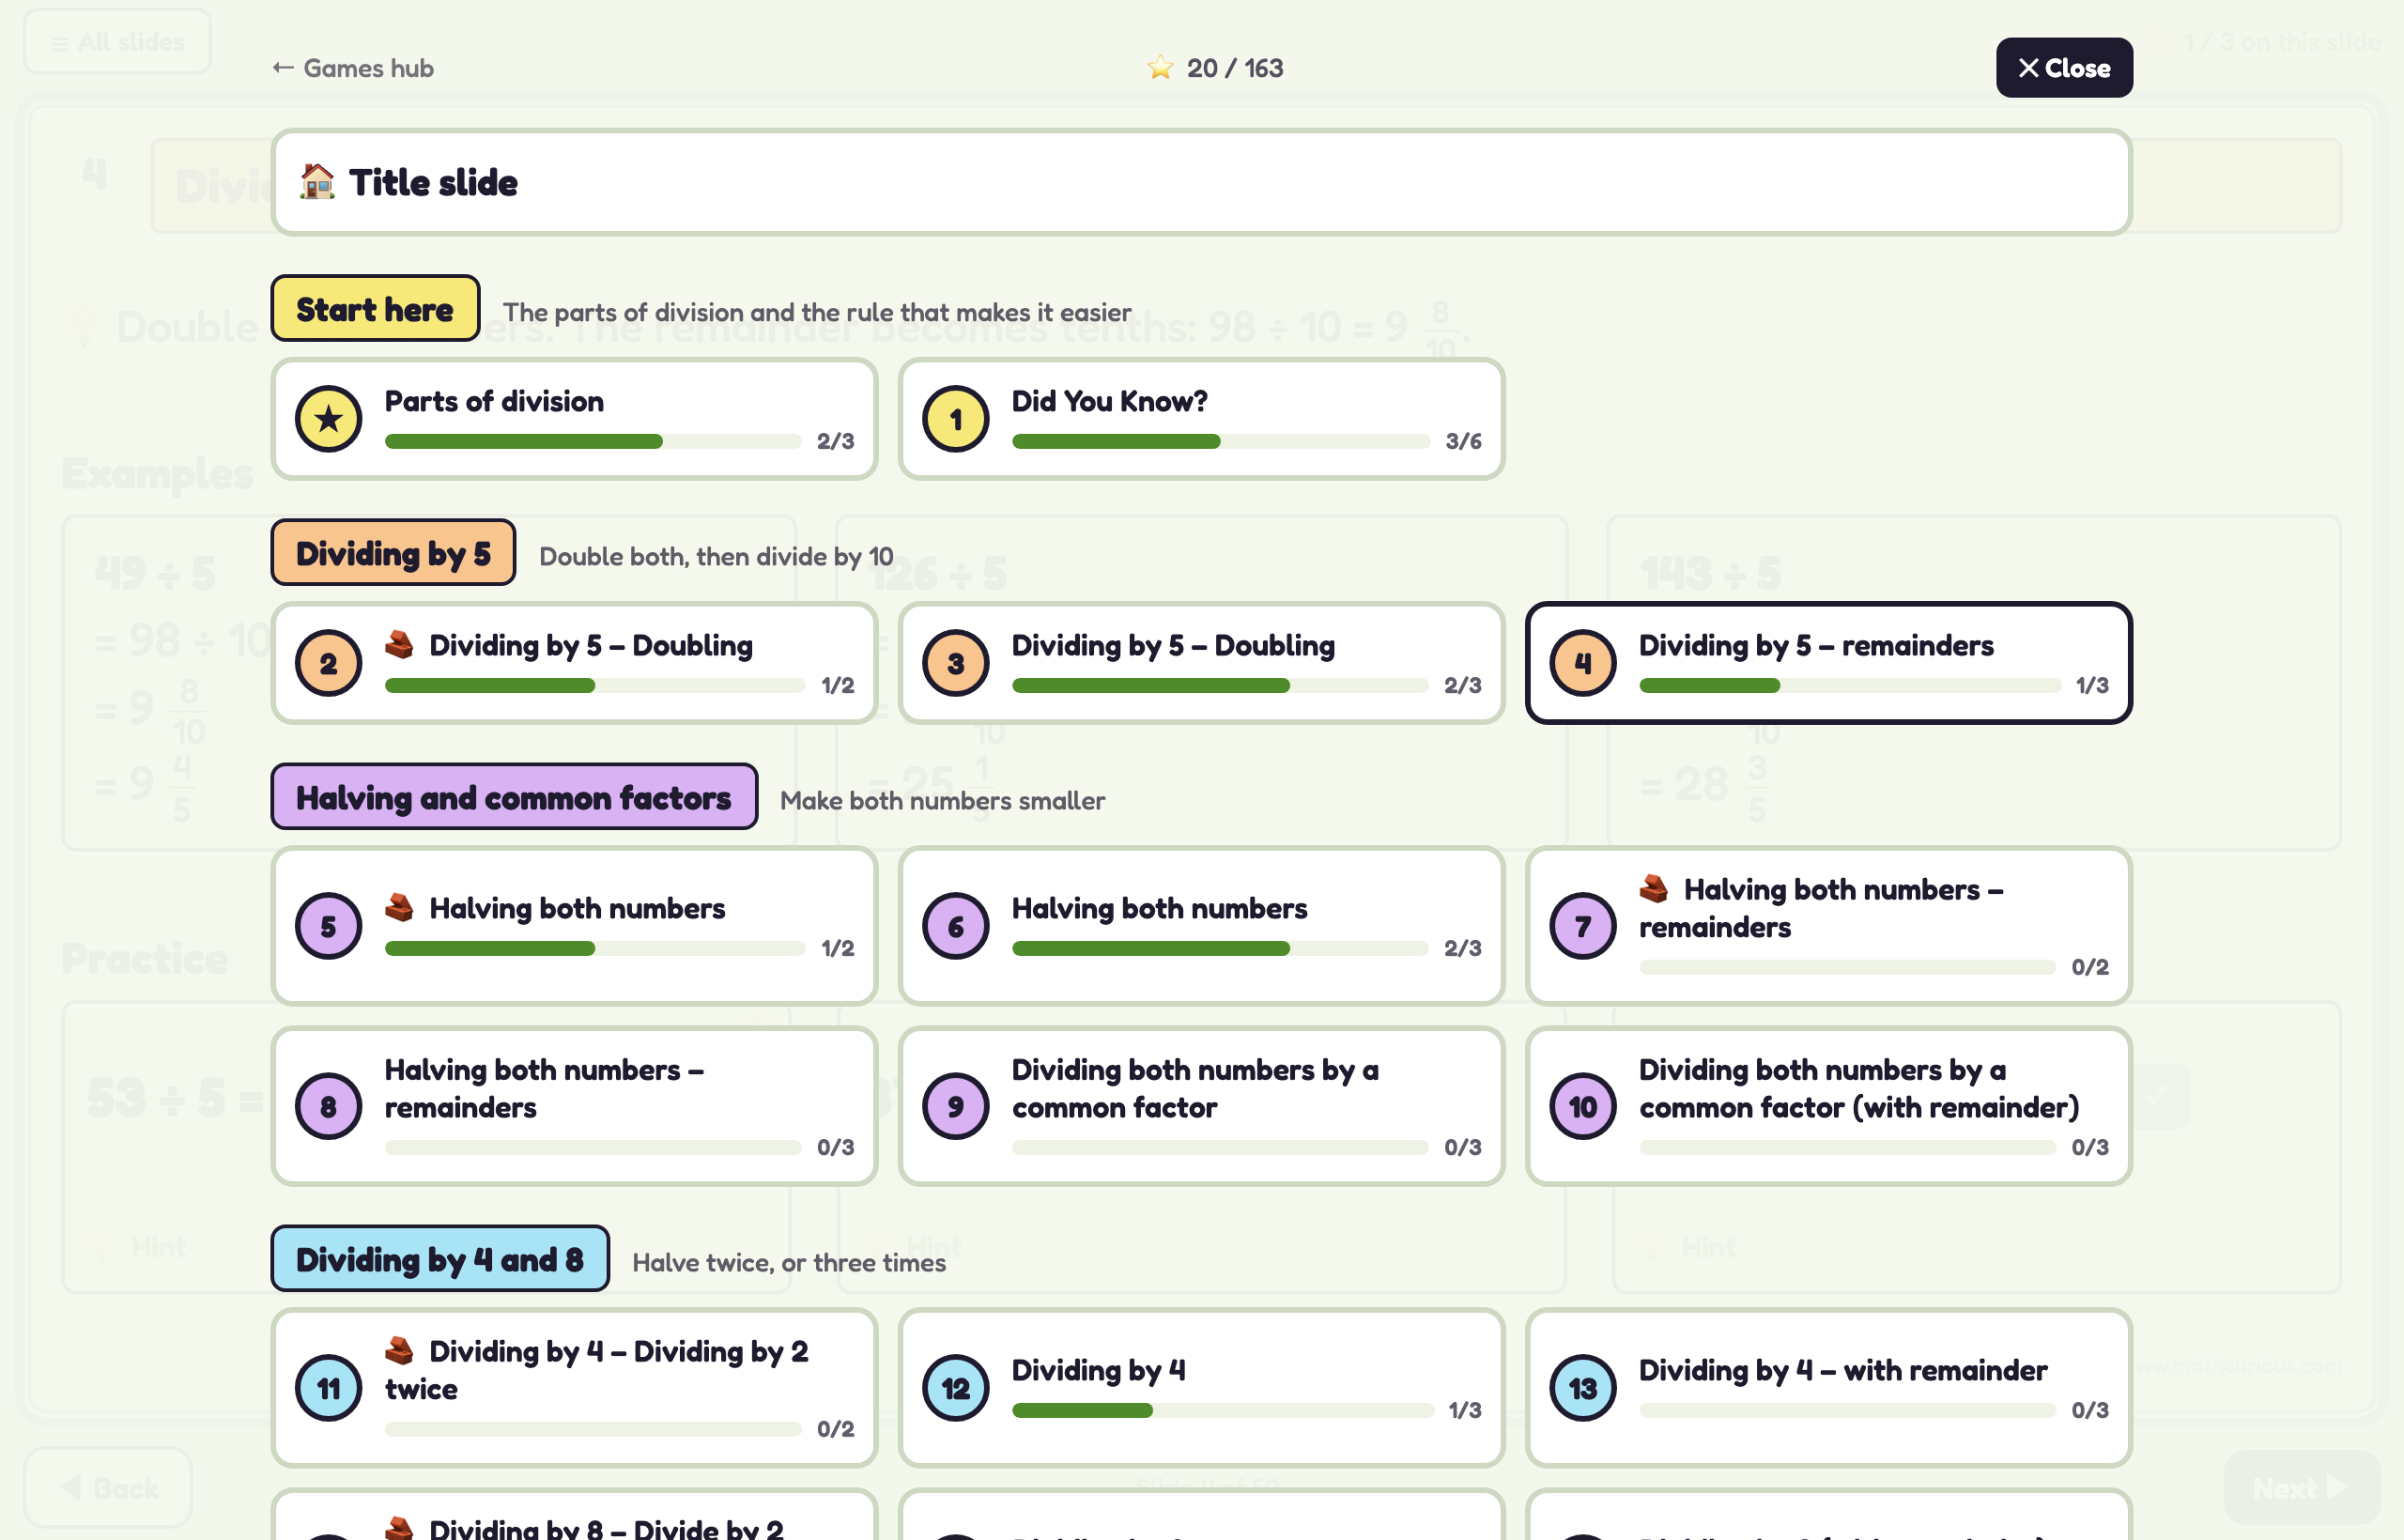Open Dividing by 5 – remainders slide title
Image resolution: width=2404 pixels, height=1540 pixels.
tap(1815, 645)
